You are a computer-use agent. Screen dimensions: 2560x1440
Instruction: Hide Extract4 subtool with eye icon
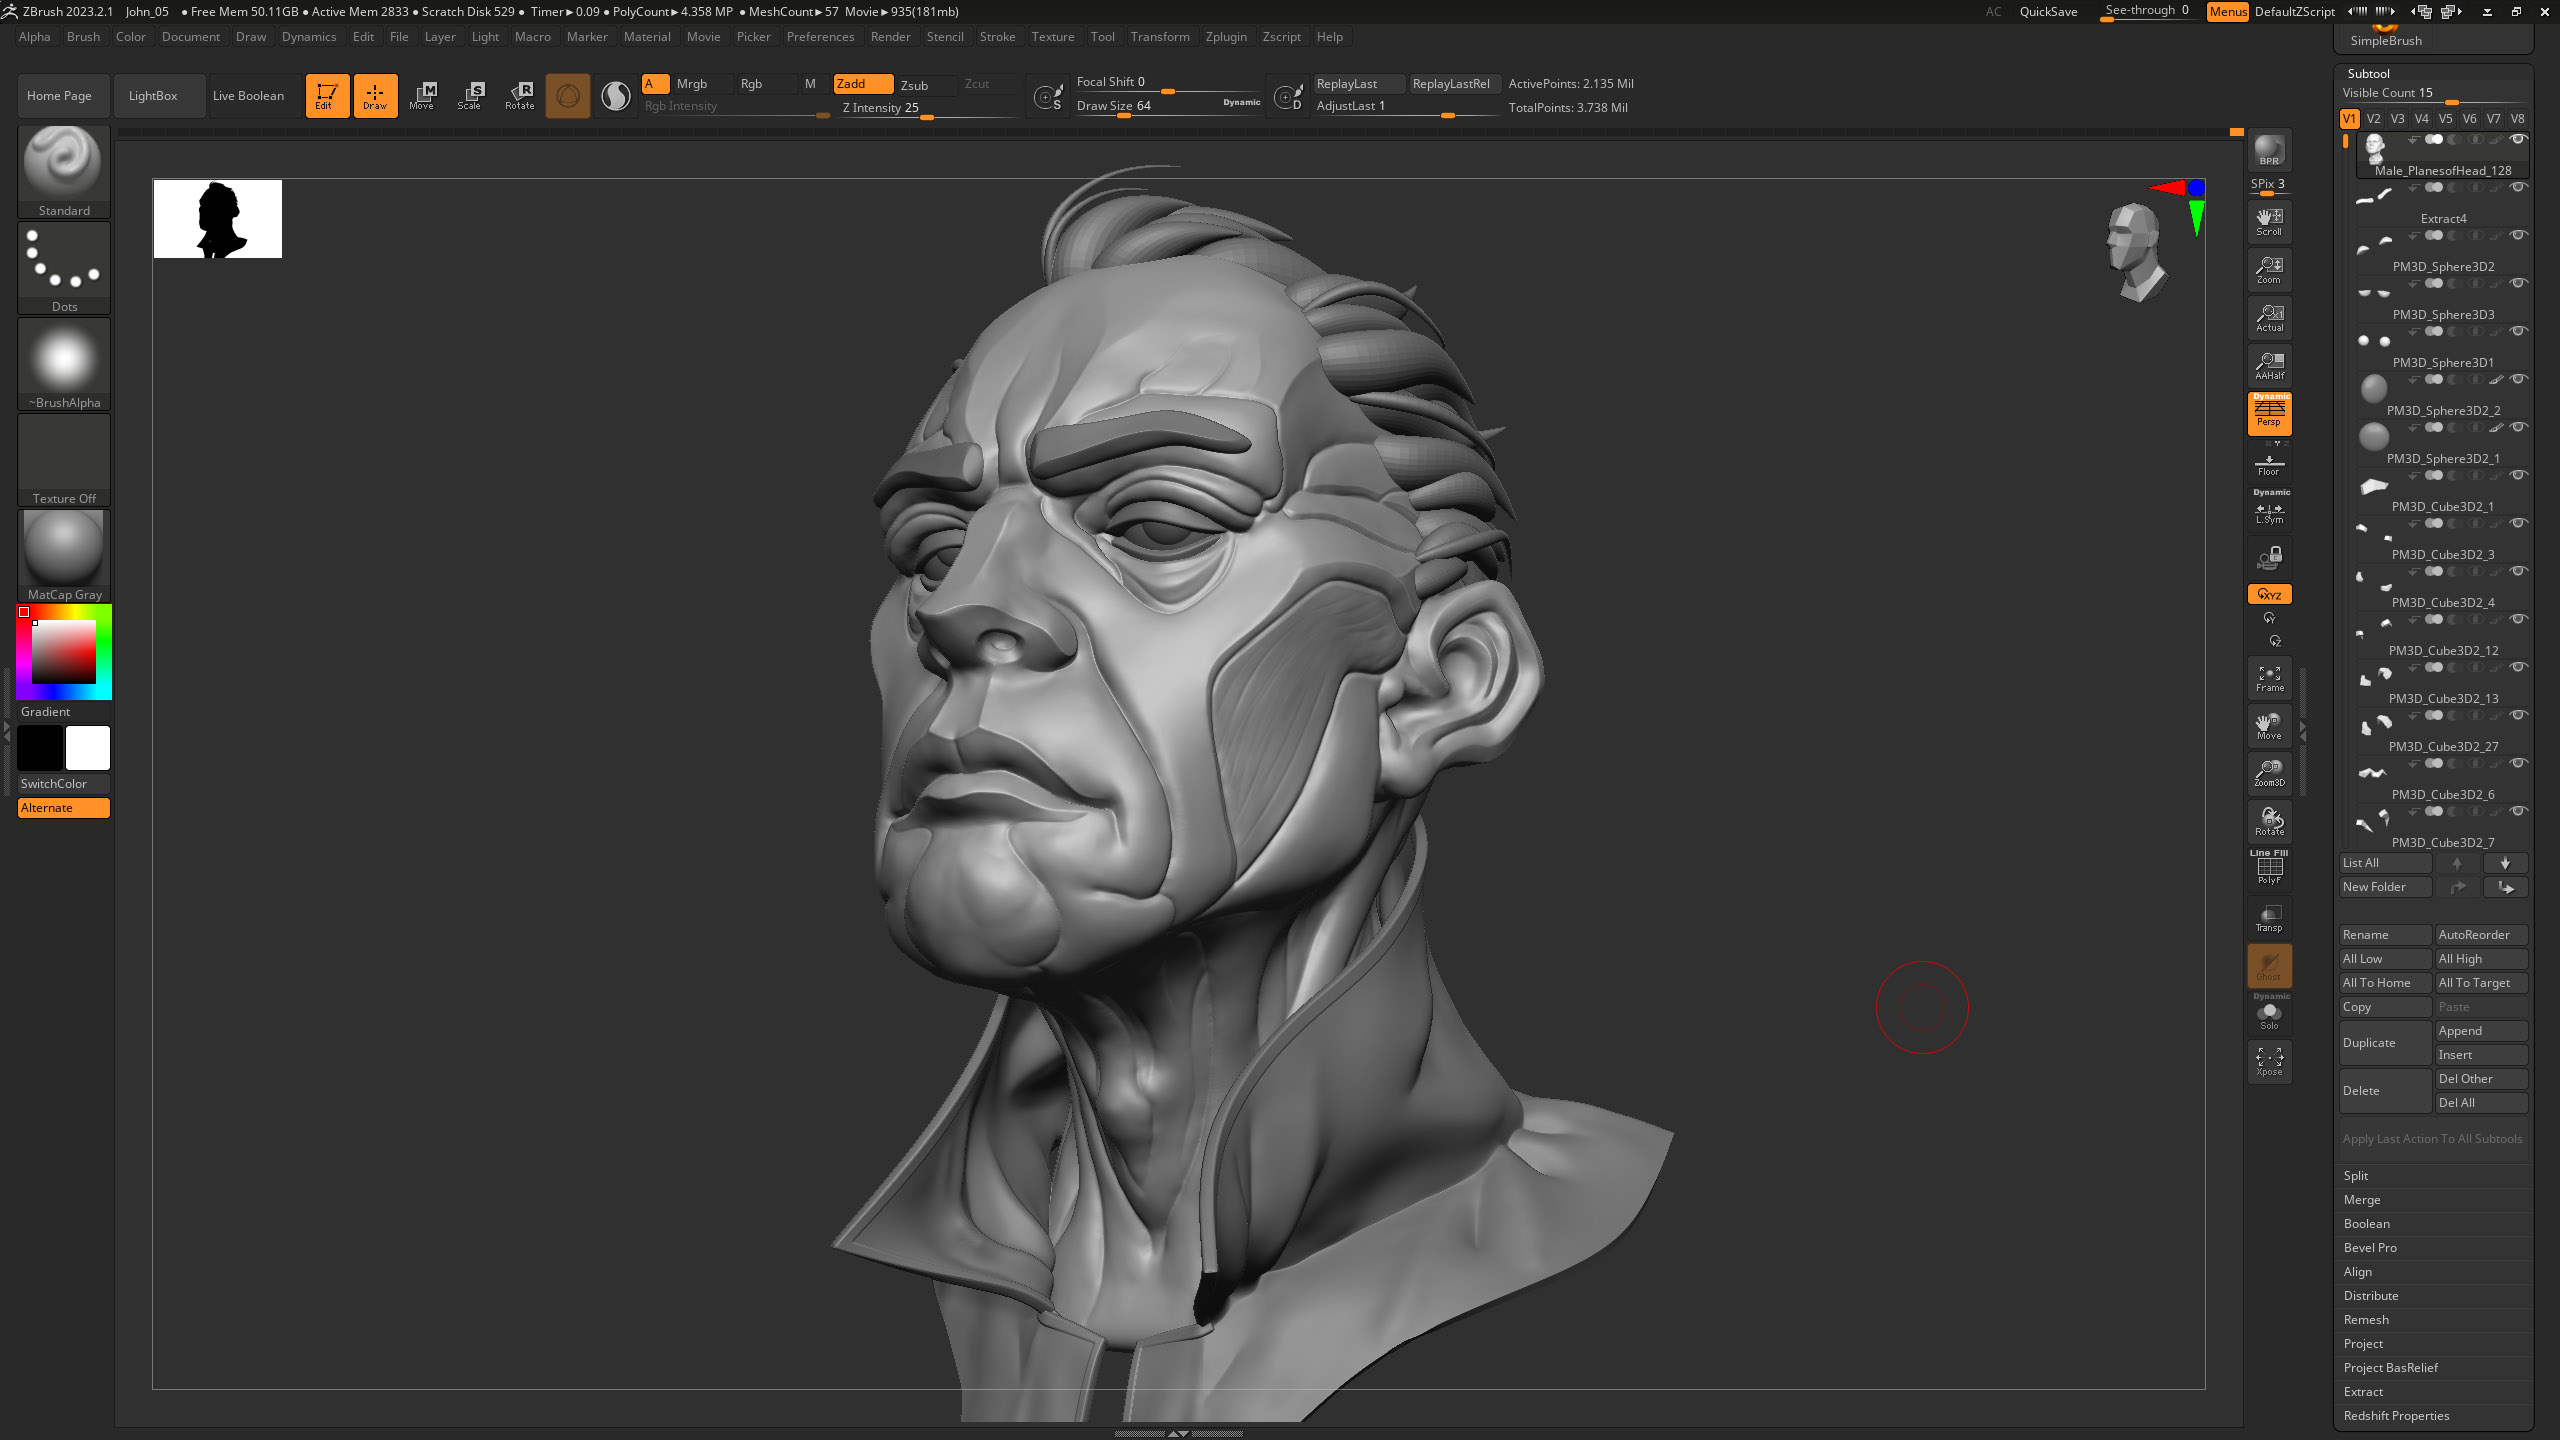point(2519,187)
